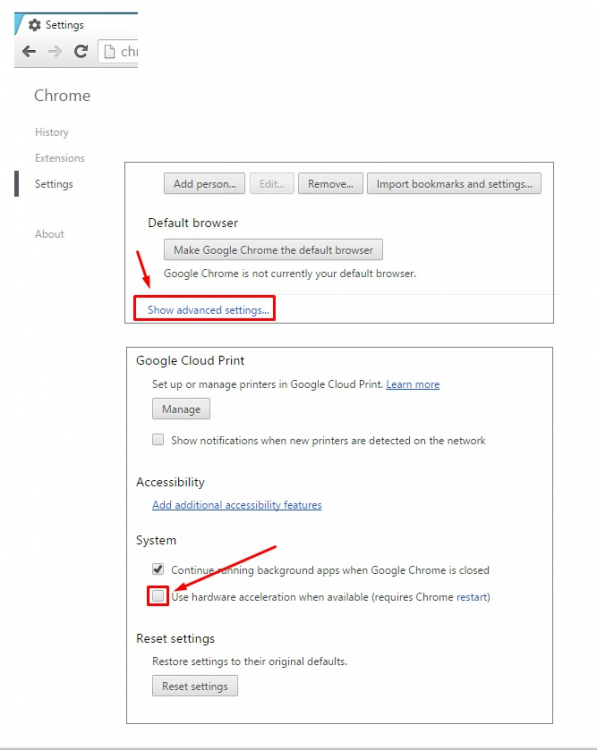The image size is (597, 750).
Task: Click the Remove person button
Action: click(331, 184)
